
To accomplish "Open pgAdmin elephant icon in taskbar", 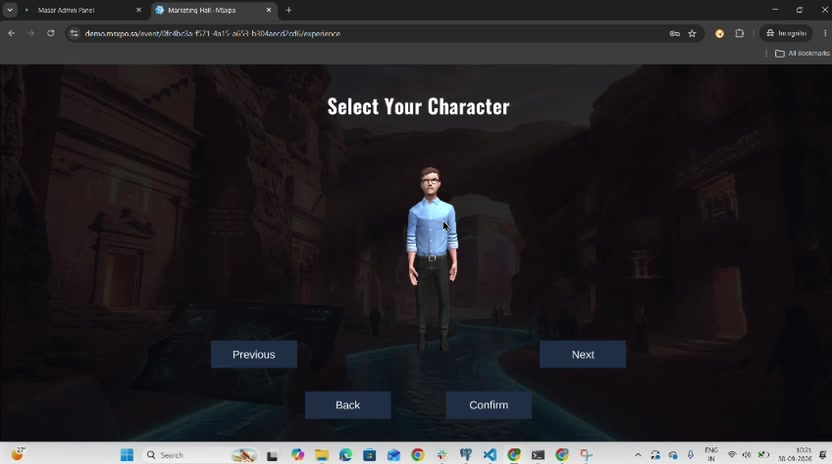I will [x=465, y=455].
